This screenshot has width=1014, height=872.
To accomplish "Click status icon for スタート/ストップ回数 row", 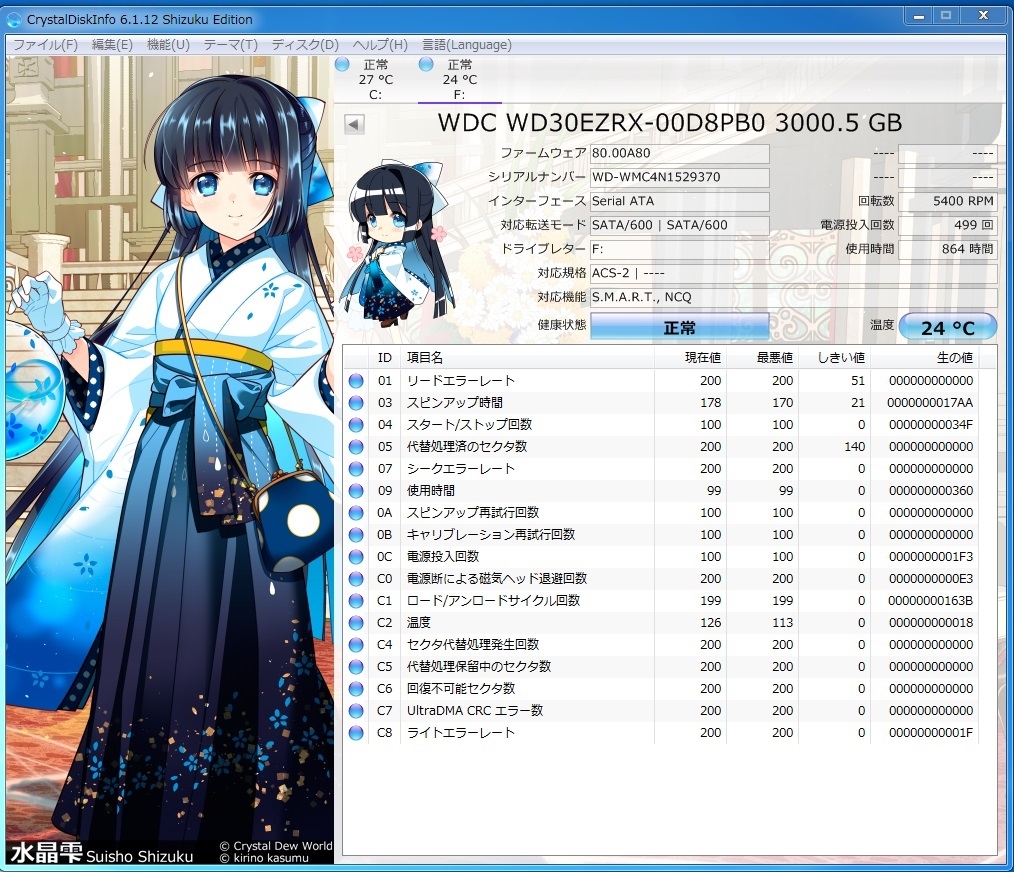I will tap(356, 425).
